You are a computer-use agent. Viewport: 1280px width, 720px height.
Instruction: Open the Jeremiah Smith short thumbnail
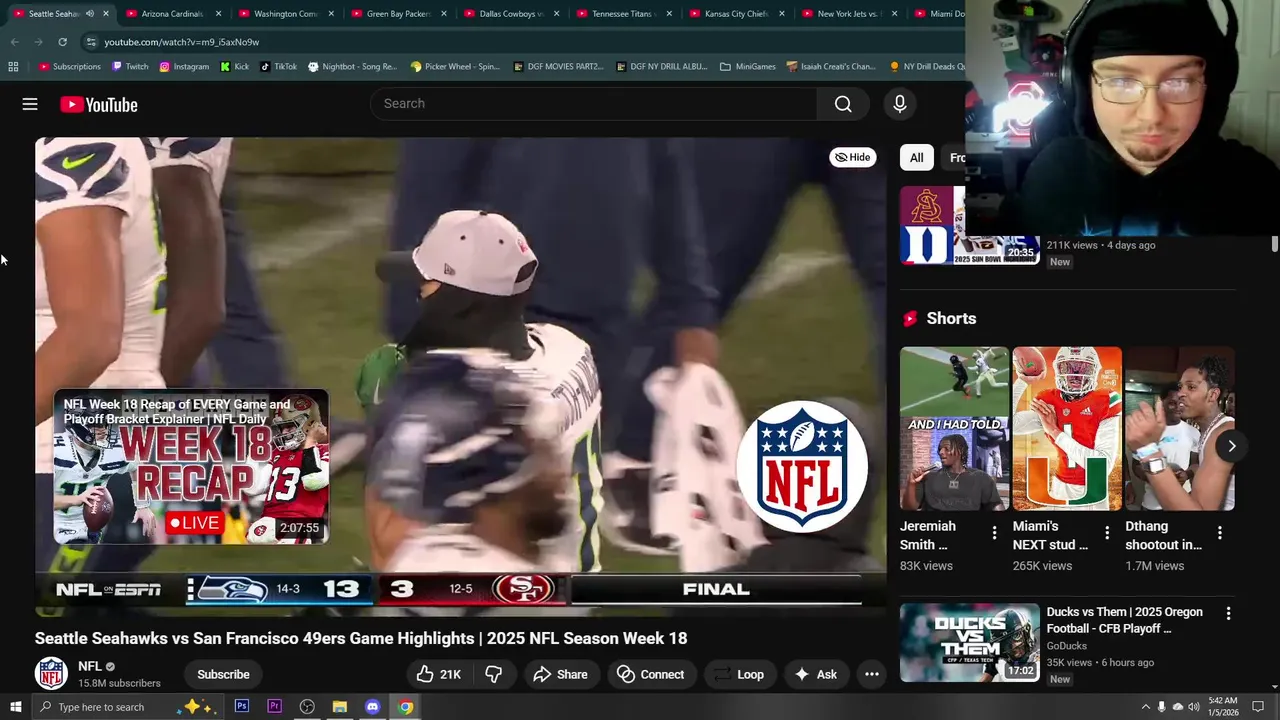954,428
